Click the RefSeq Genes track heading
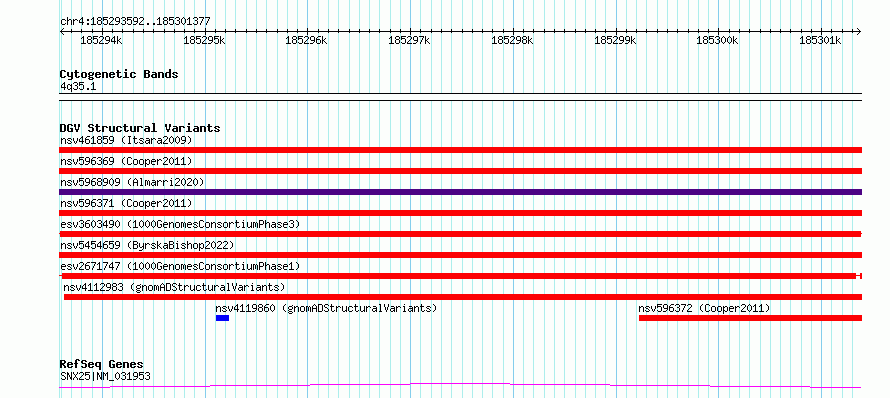The width and height of the screenshot is (890, 398). pos(102,365)
